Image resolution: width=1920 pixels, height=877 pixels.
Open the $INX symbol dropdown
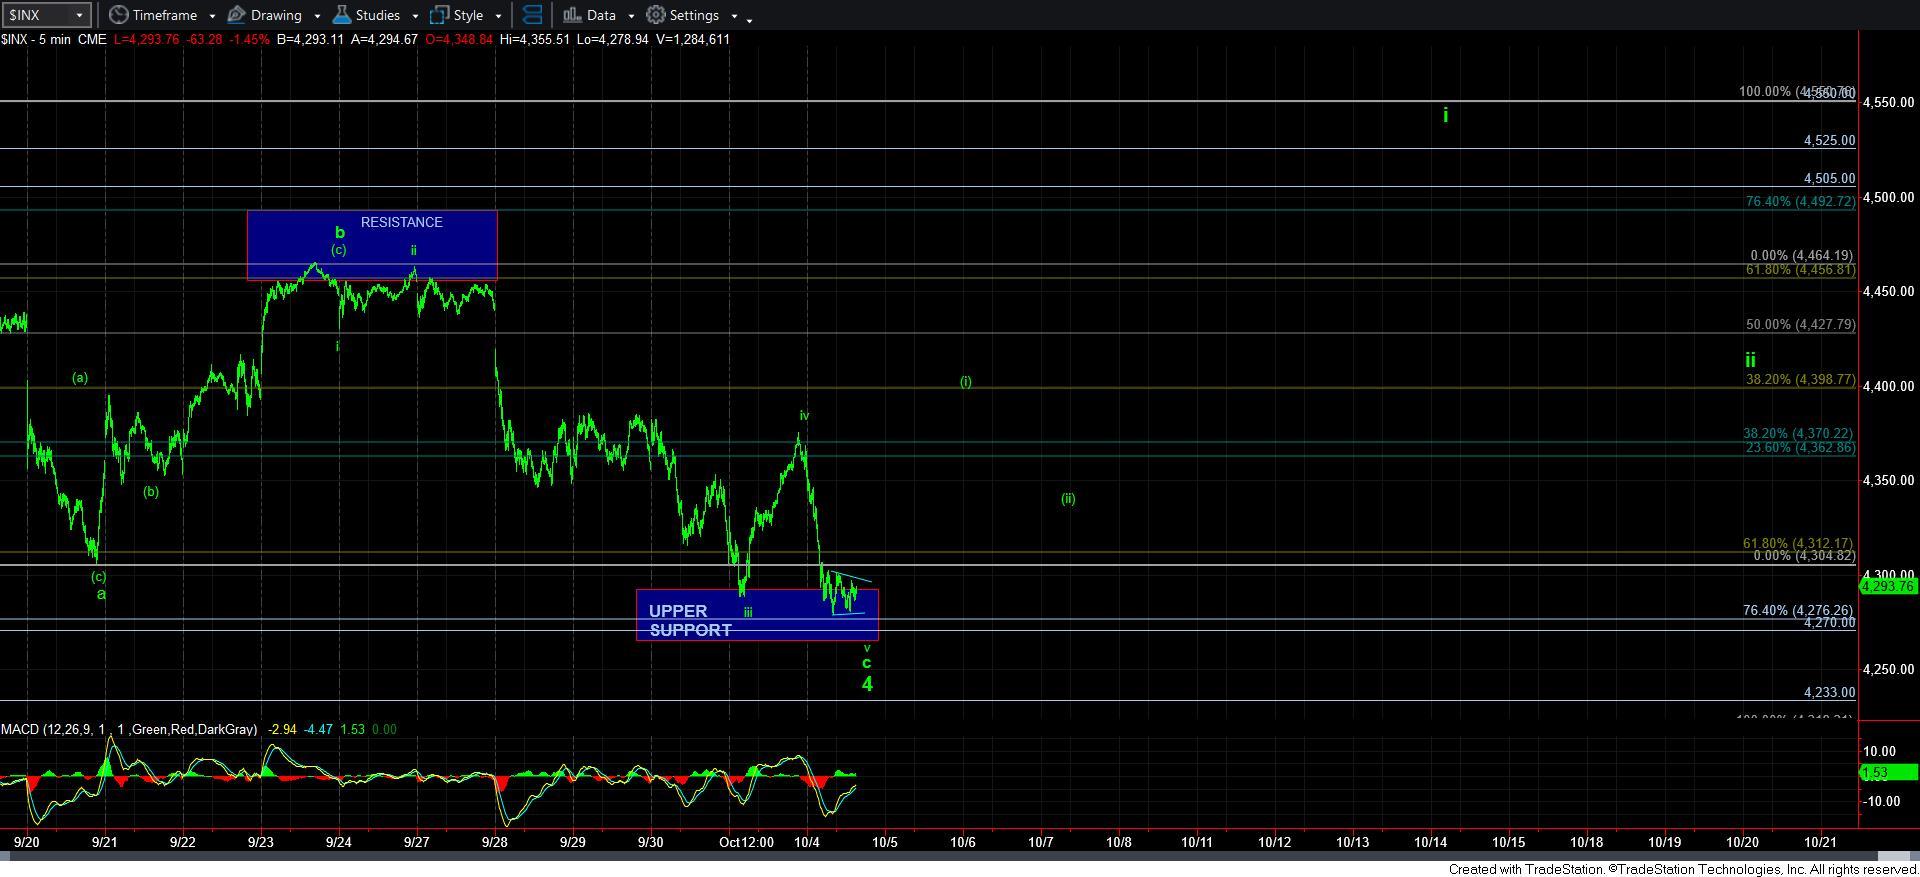80,15
